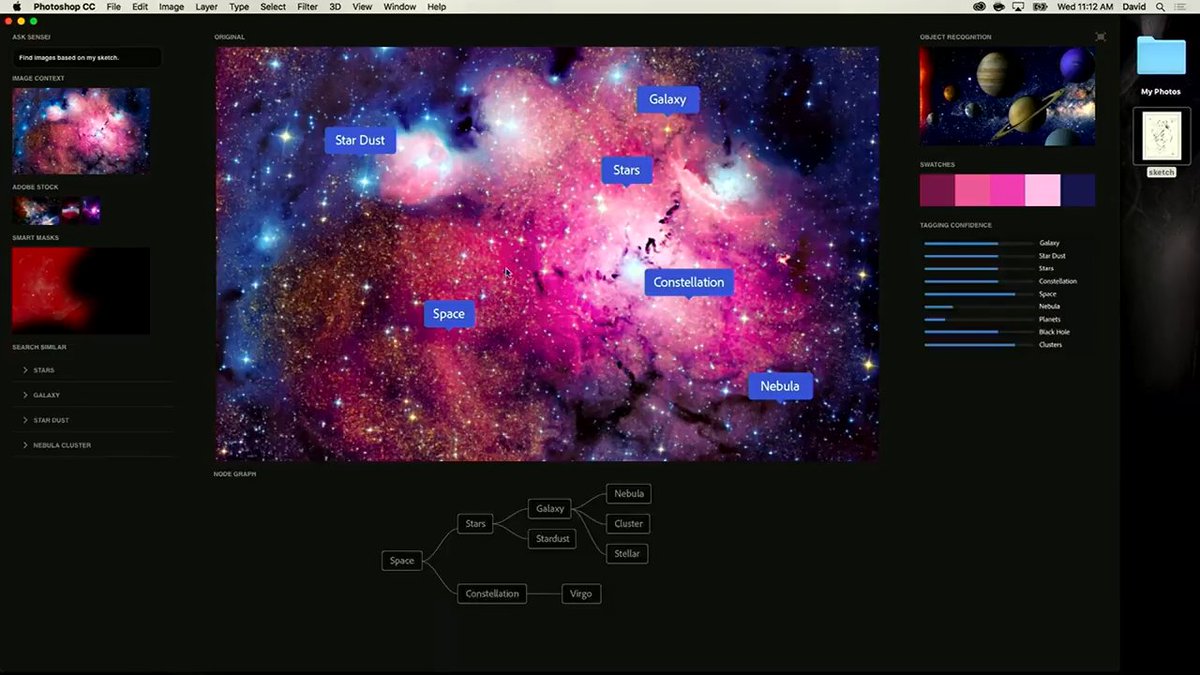1200x675 pixels.
Task: Open the Edit menu
Action: coord(140,6)
